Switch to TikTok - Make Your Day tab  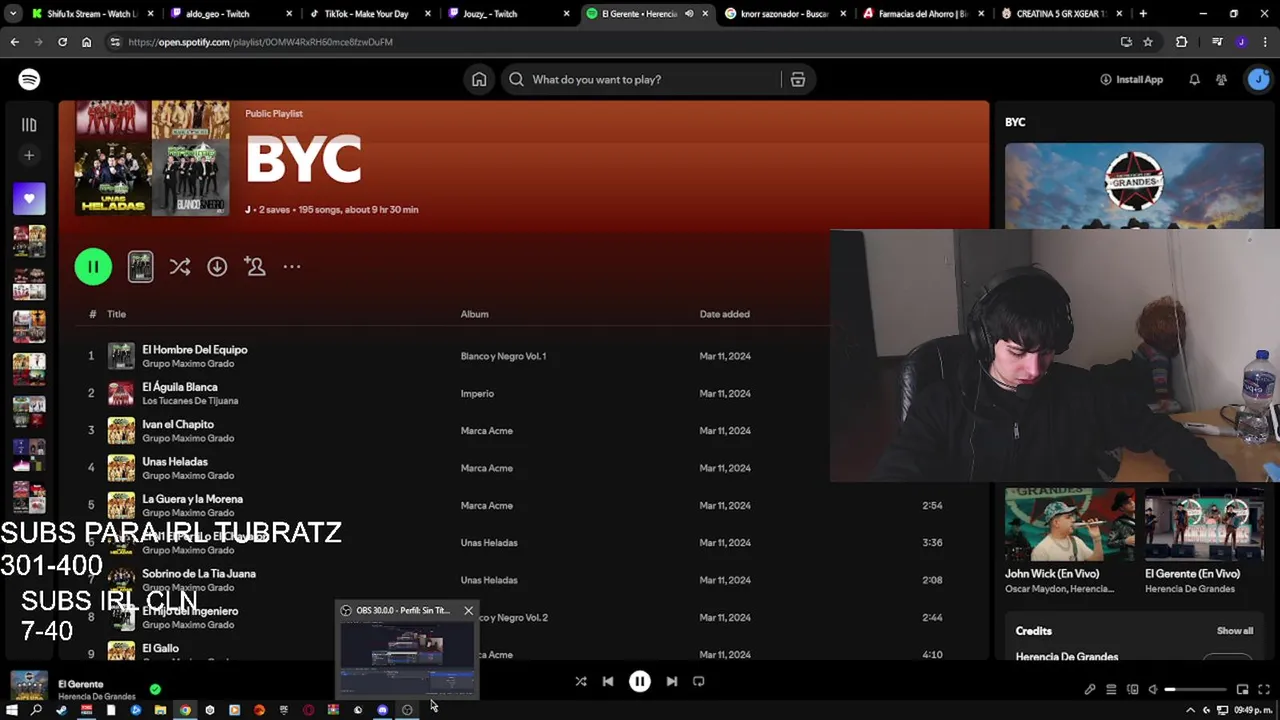pyautogui.click(x=365, y=14)
